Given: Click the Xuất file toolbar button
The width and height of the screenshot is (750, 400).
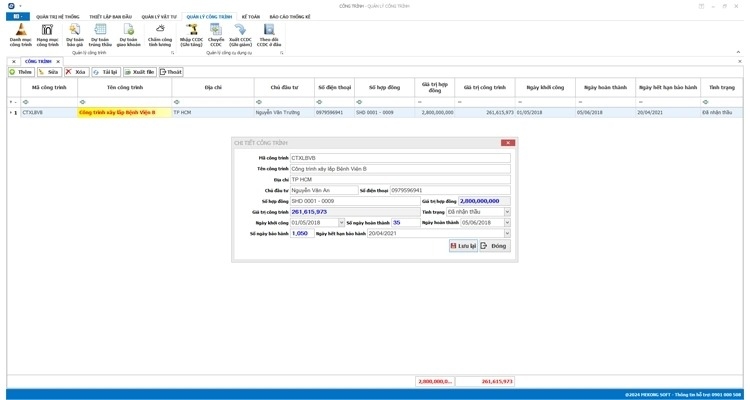Looking at the screenshot, I should tap(140, 73).
